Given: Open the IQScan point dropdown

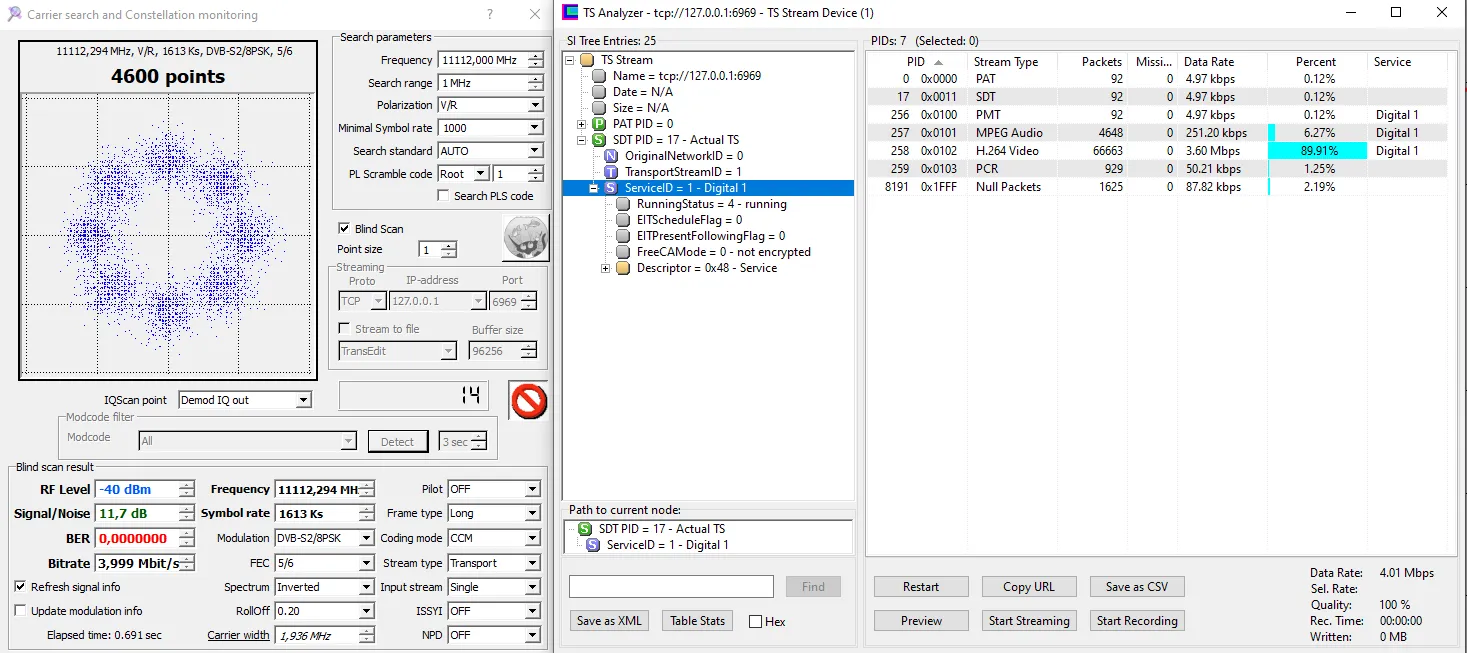Looking at the screenshot, I should pyautogui.click(x=304, y=400).
